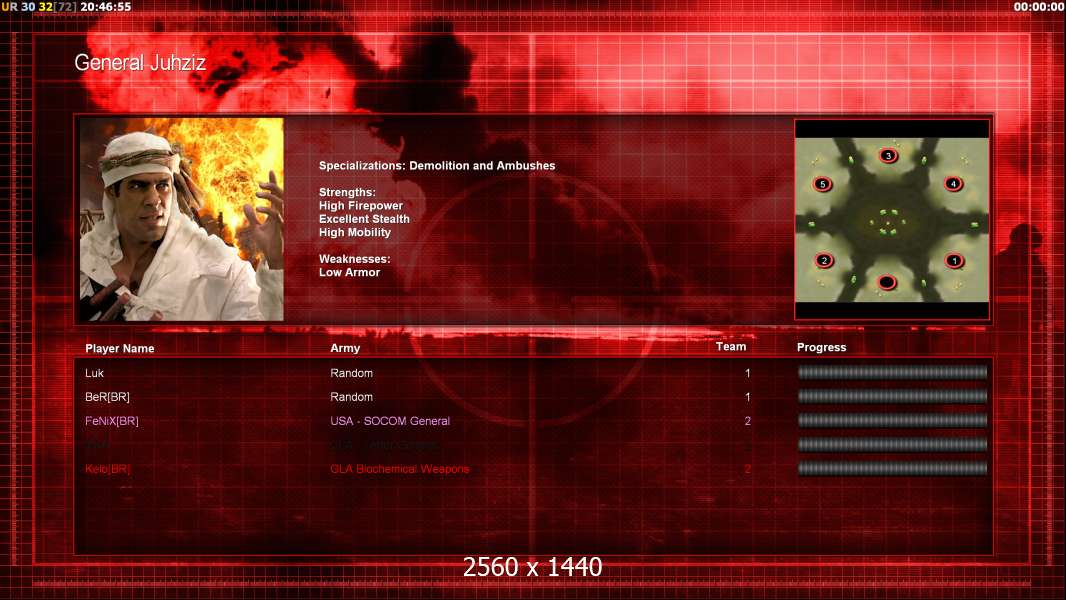This screenshot has height=600, width=1066.
Task: Click start position 5 on the map
Action: 823,184
